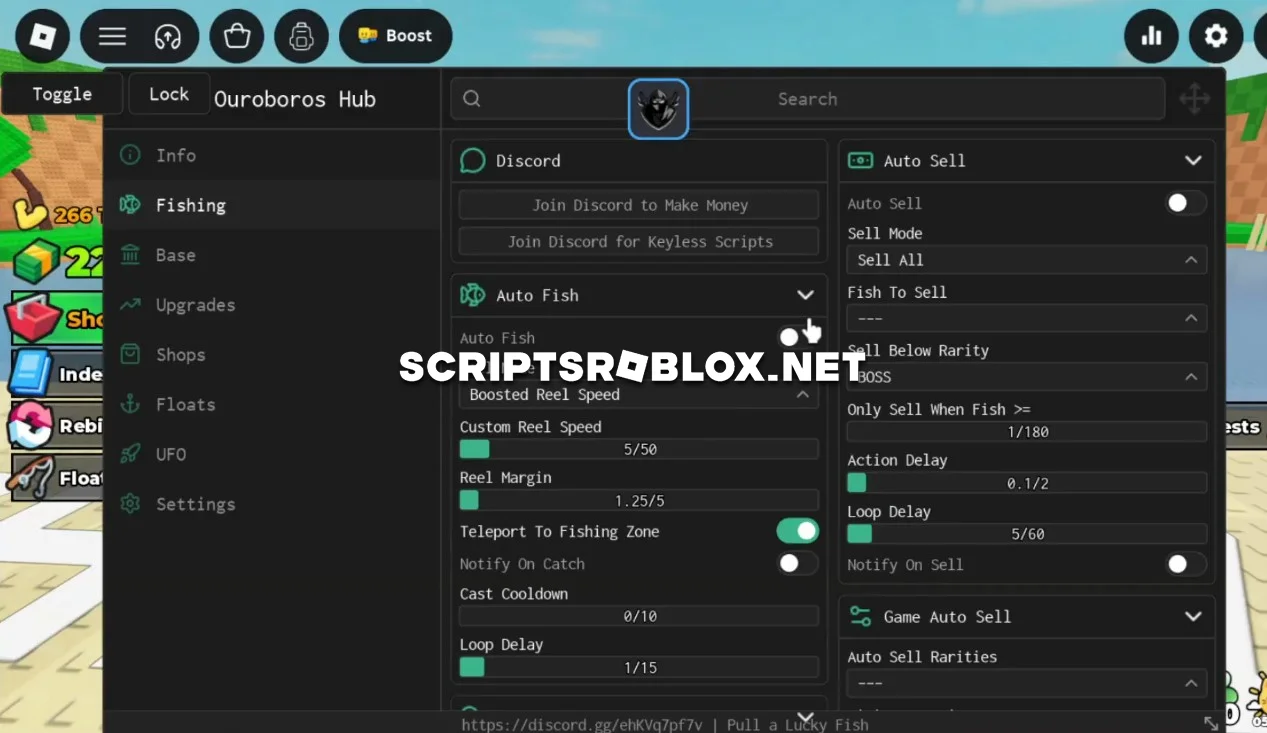Viewport: 1267px width, 733px height.
Task: Click the sliders icon beside Game Auto Sell
Action: (860, 617)
